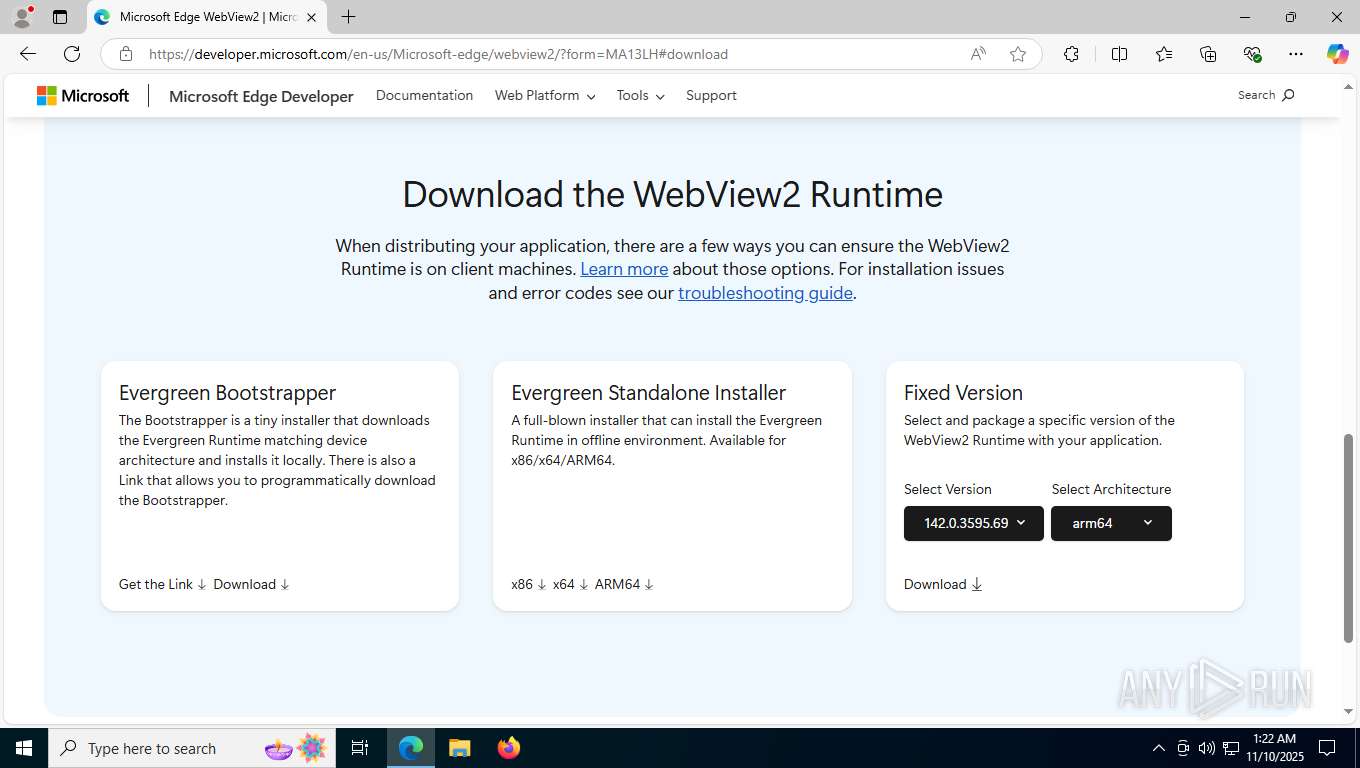This screenshot has height=768, width=1360.
Task: Open Task View from taskbar
Action: coord(360,748)
